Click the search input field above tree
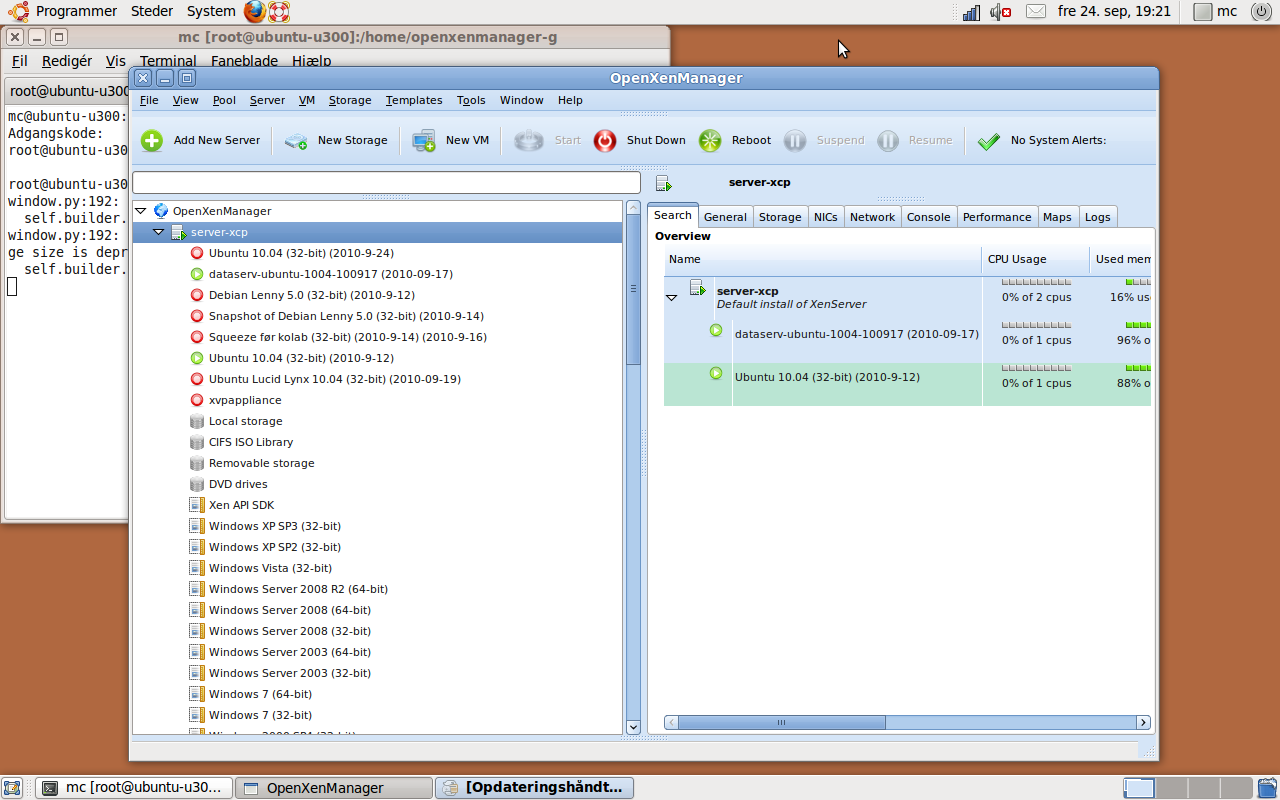The image size is (1280, 800). point(386,183)
